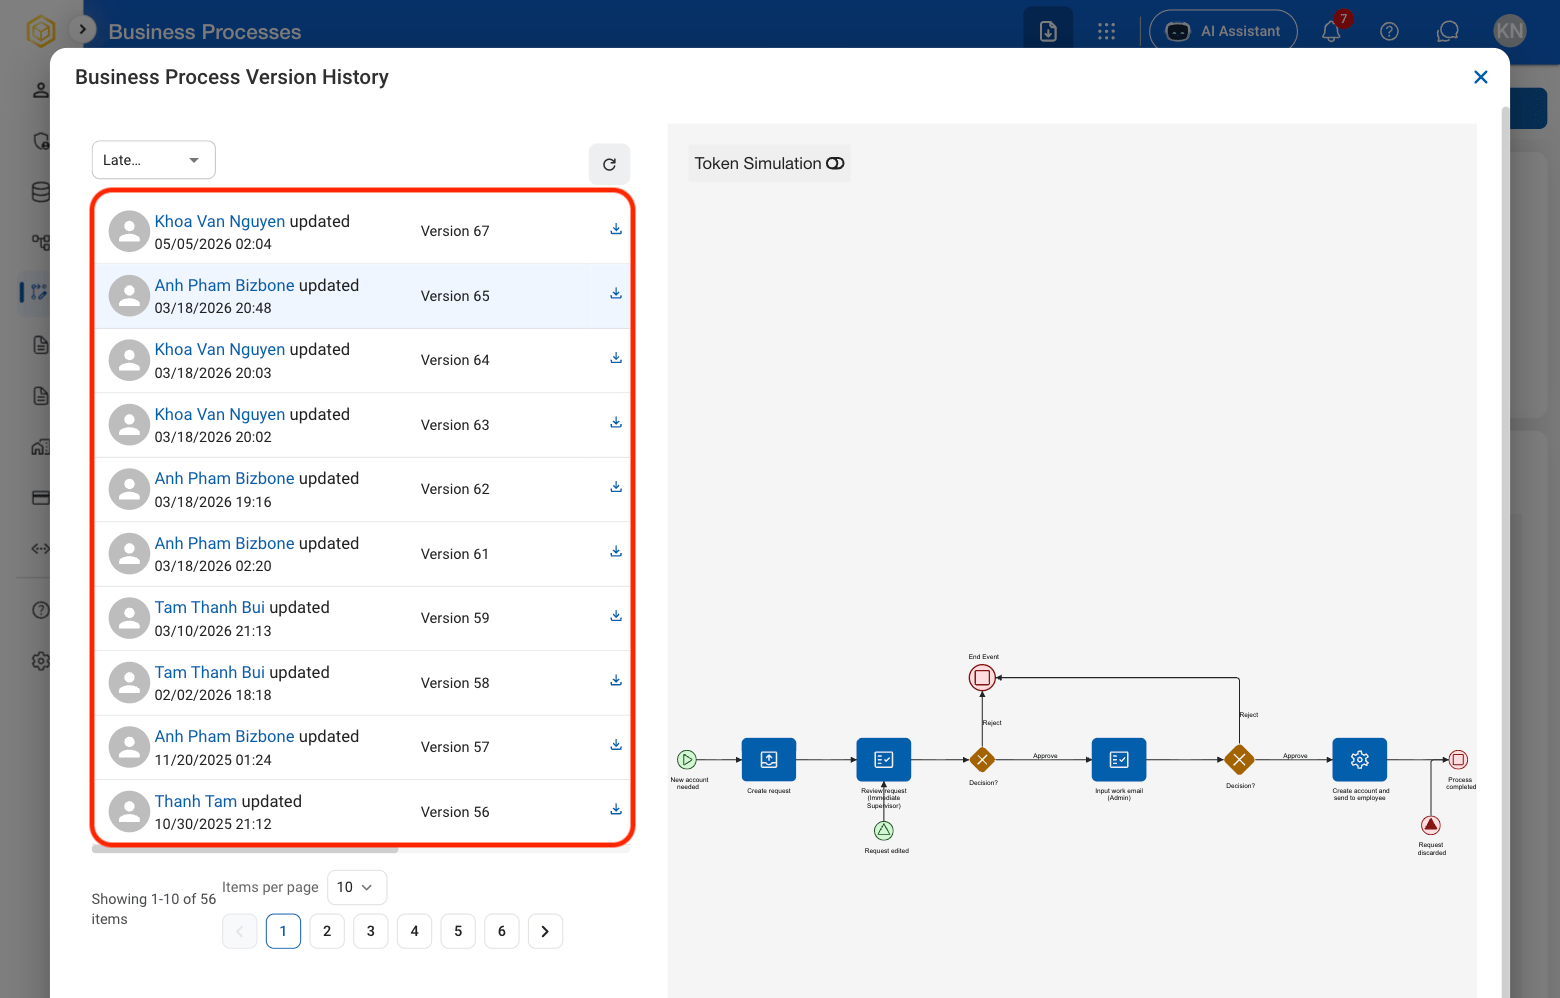Click the timestamp 05/05/2026 02:04
The height and width of the screenshot is (998, 1560).
click(213, 244)
